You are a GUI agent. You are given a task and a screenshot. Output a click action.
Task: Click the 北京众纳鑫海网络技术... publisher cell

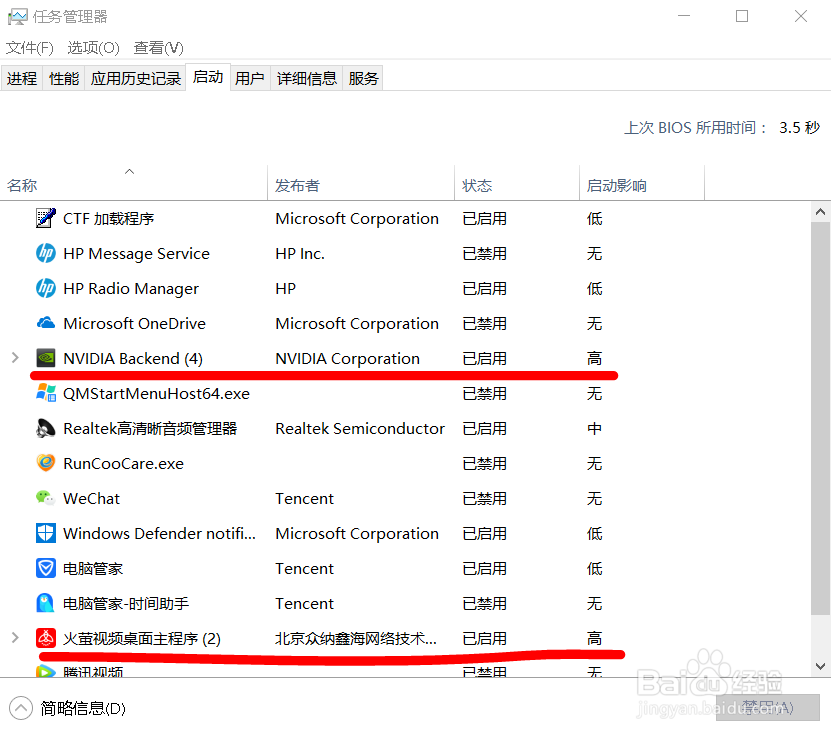pyautogui.click(x=356, y=638)
